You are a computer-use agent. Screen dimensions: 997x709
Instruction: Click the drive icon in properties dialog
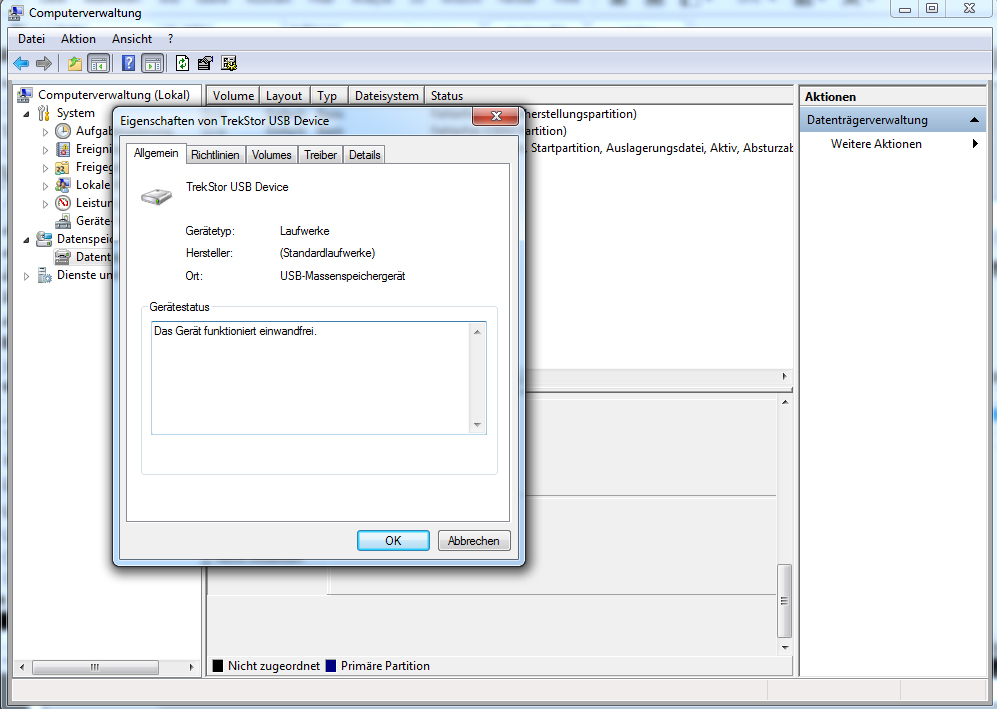tap(156, 196)
